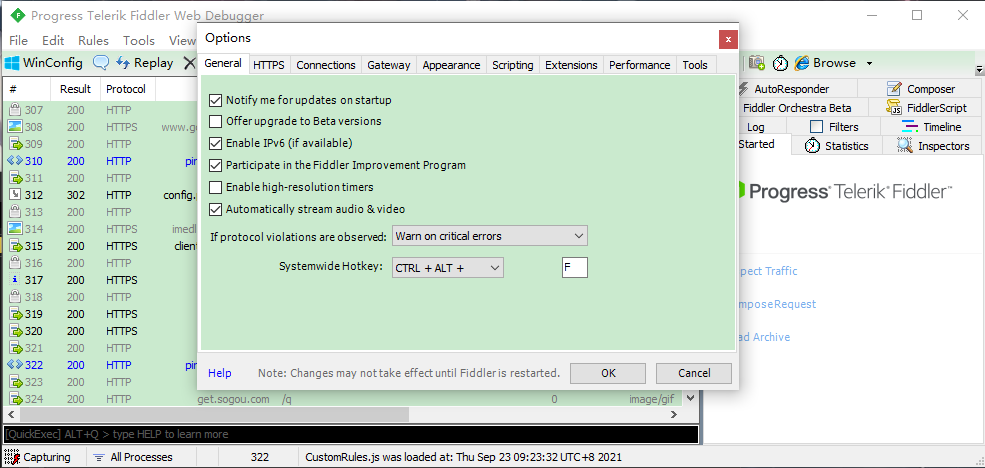
Task: Click the AutoResponder lightning icon
Action: click(743, 89)
